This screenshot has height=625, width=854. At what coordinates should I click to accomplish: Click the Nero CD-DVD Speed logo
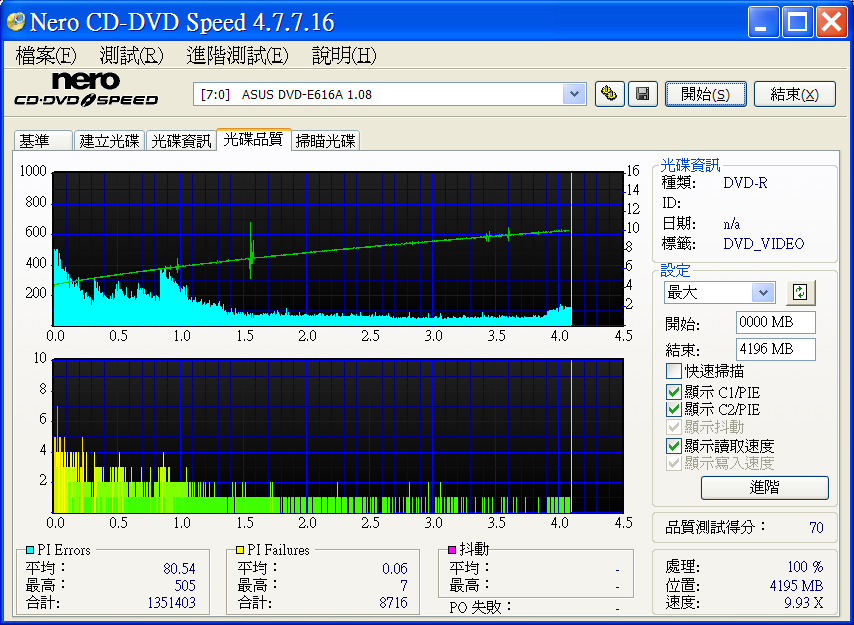pos(86,90)
